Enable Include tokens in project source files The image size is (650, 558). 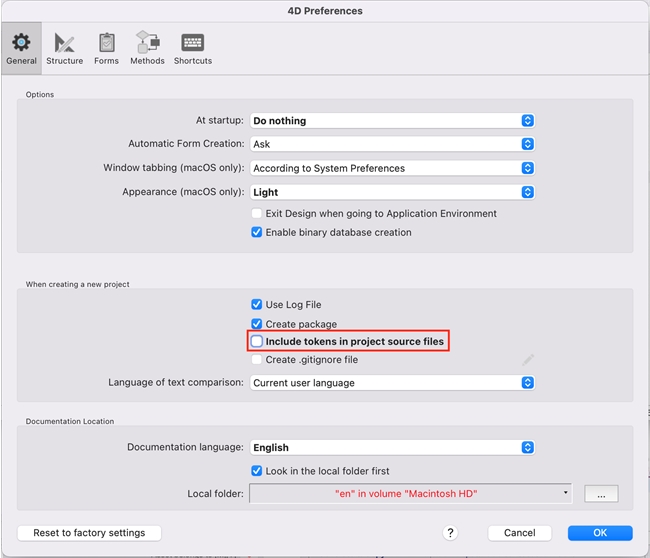click(x=258, y=342)
